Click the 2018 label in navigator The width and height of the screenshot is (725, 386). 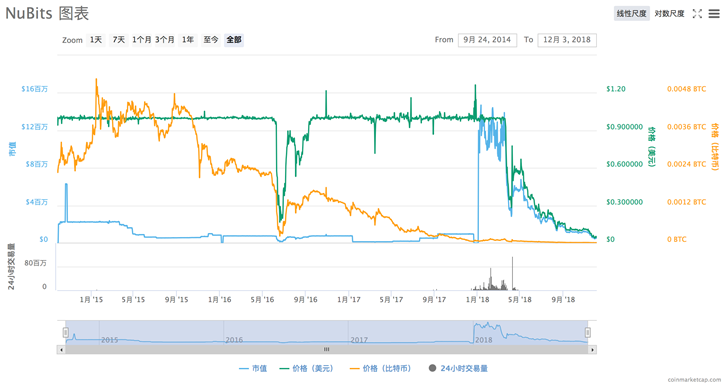click(484, 340)
